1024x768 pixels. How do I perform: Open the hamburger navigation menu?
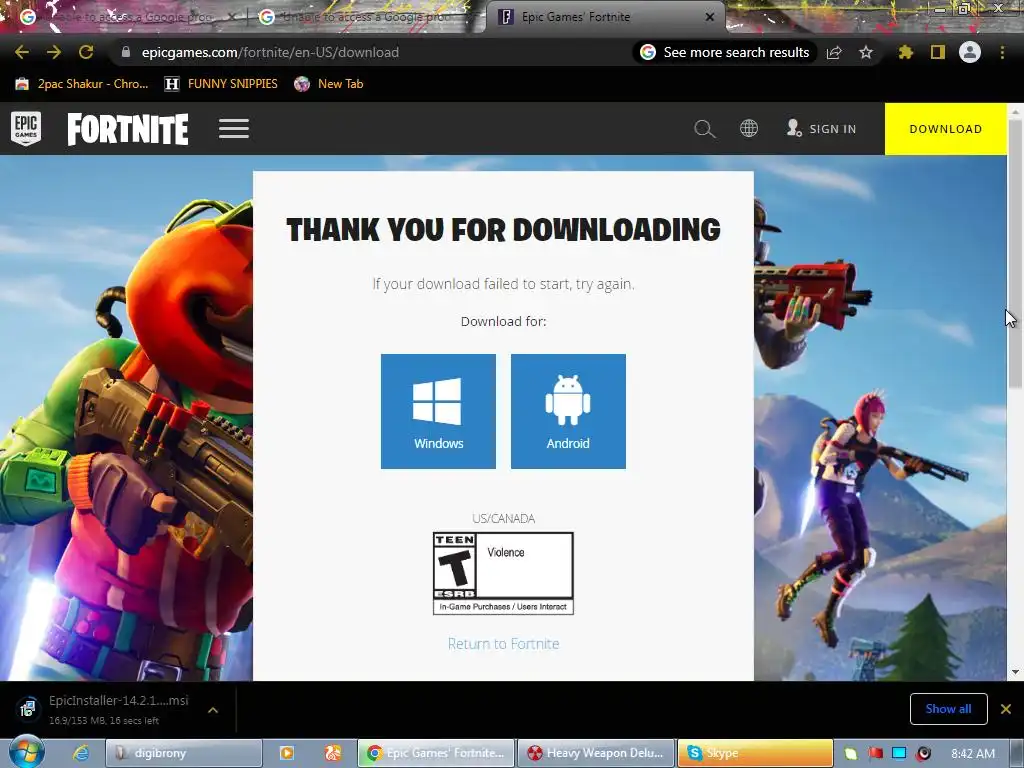(234, 129)
